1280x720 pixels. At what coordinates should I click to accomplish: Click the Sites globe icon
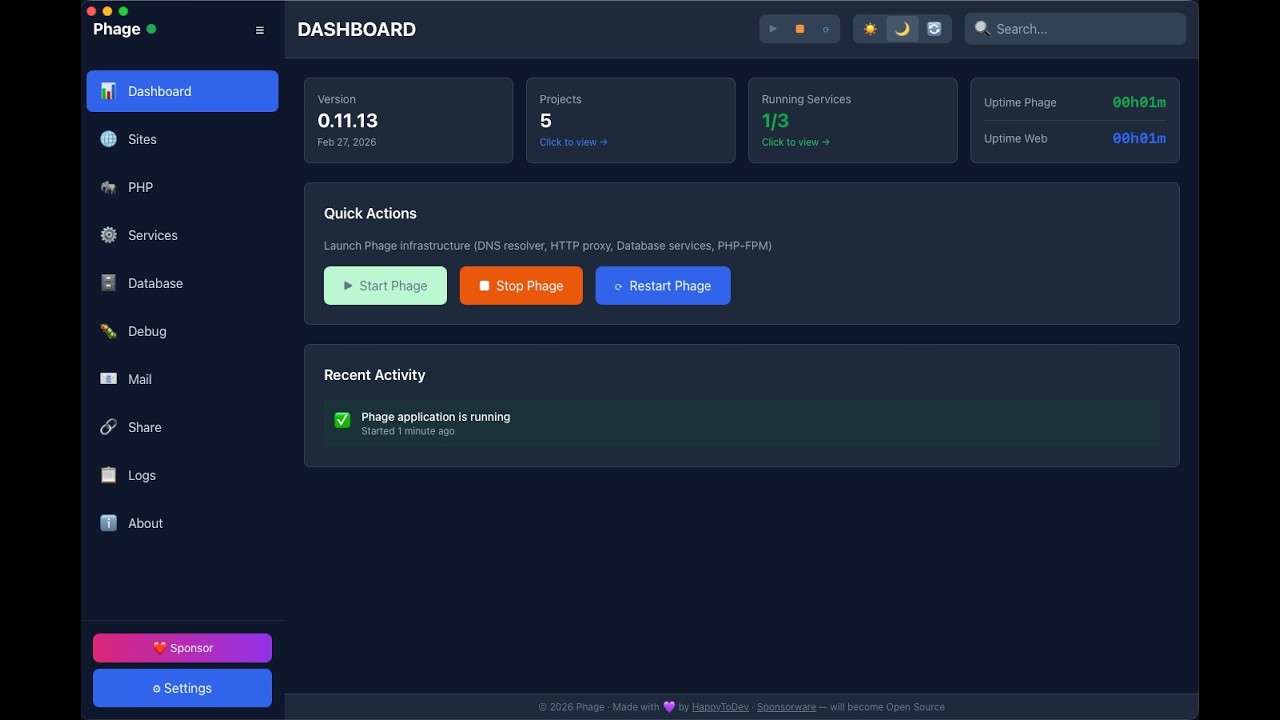[108, 139]
